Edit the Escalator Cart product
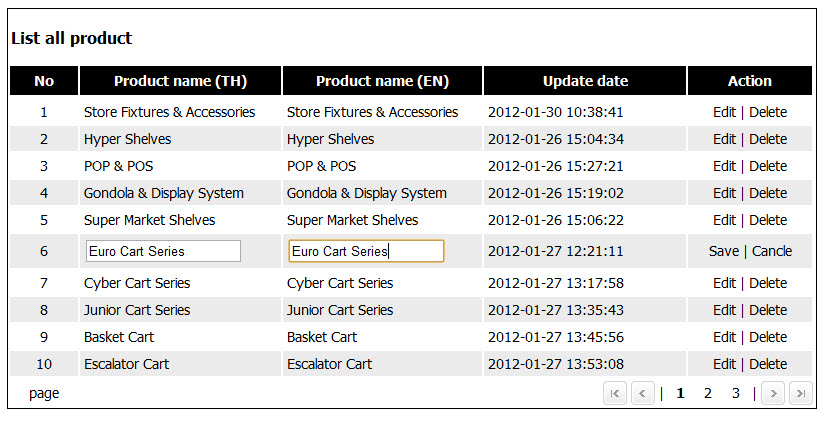The image size is (826, 421). pos(724,364)
